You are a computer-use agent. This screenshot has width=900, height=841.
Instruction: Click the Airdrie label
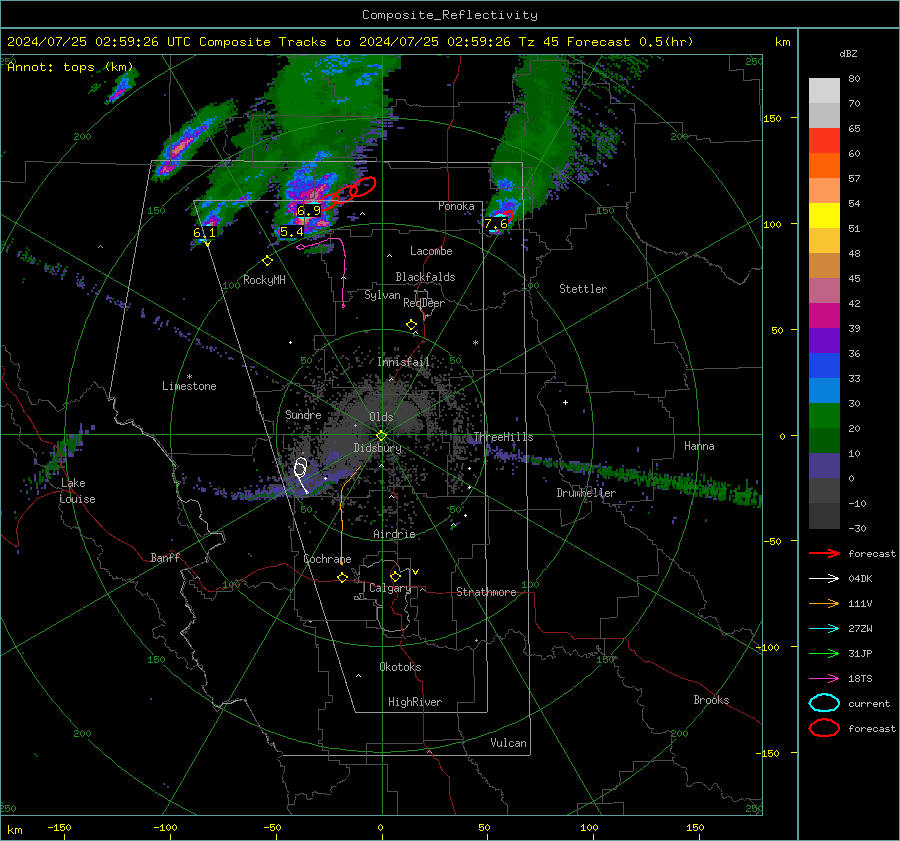tap(394, 534)
